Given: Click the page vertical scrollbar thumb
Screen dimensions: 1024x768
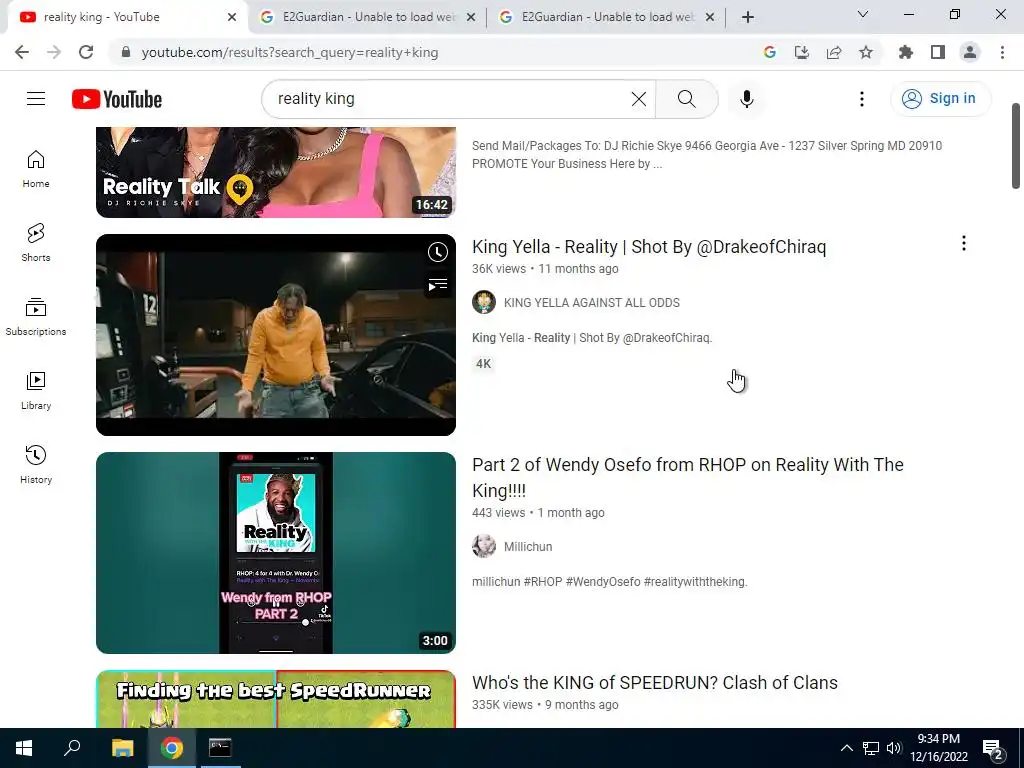Looking at the screenshot, I should (x=1016, y=145).
